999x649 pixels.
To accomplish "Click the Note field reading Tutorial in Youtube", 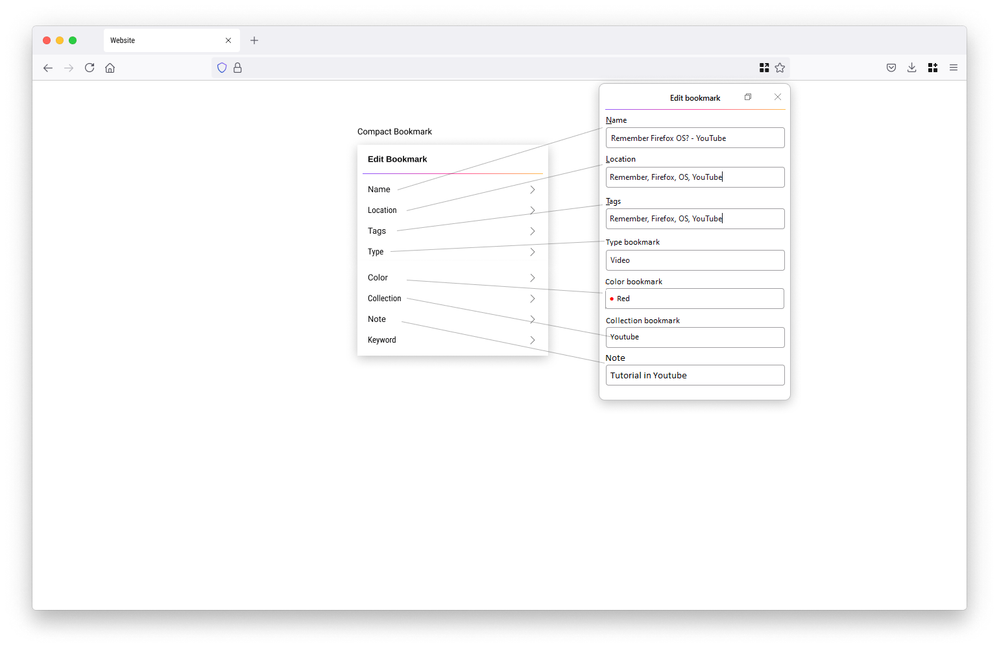I will [x=694, y=376].
